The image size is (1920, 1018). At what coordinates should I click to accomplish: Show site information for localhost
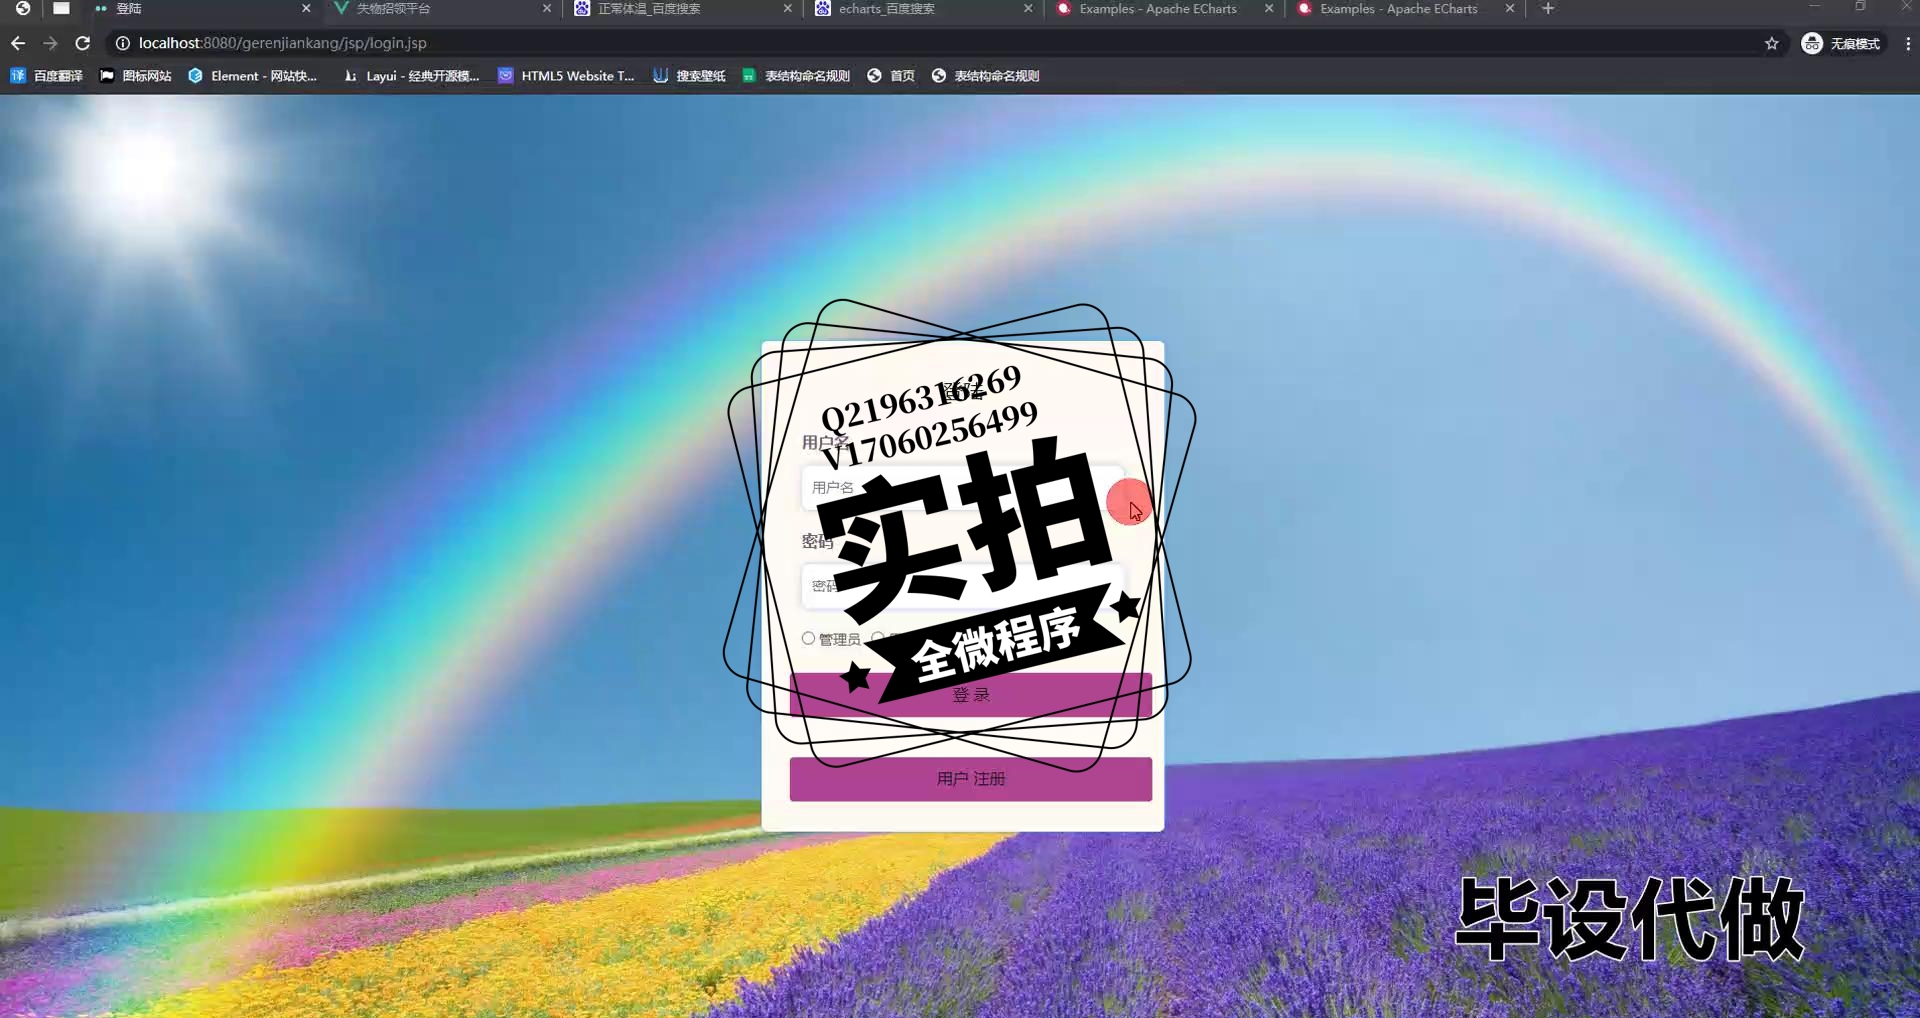click(x=123, y=43)
